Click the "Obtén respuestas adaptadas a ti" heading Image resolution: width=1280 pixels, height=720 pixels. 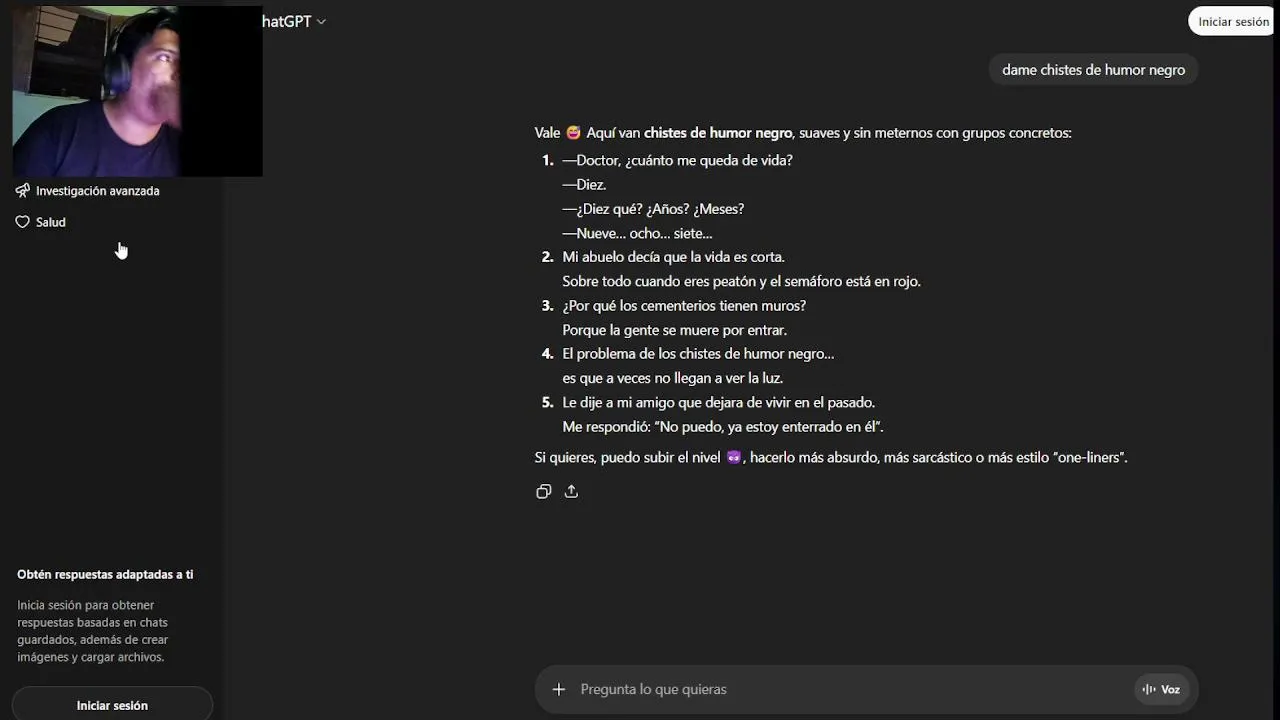tap(105, 575)
